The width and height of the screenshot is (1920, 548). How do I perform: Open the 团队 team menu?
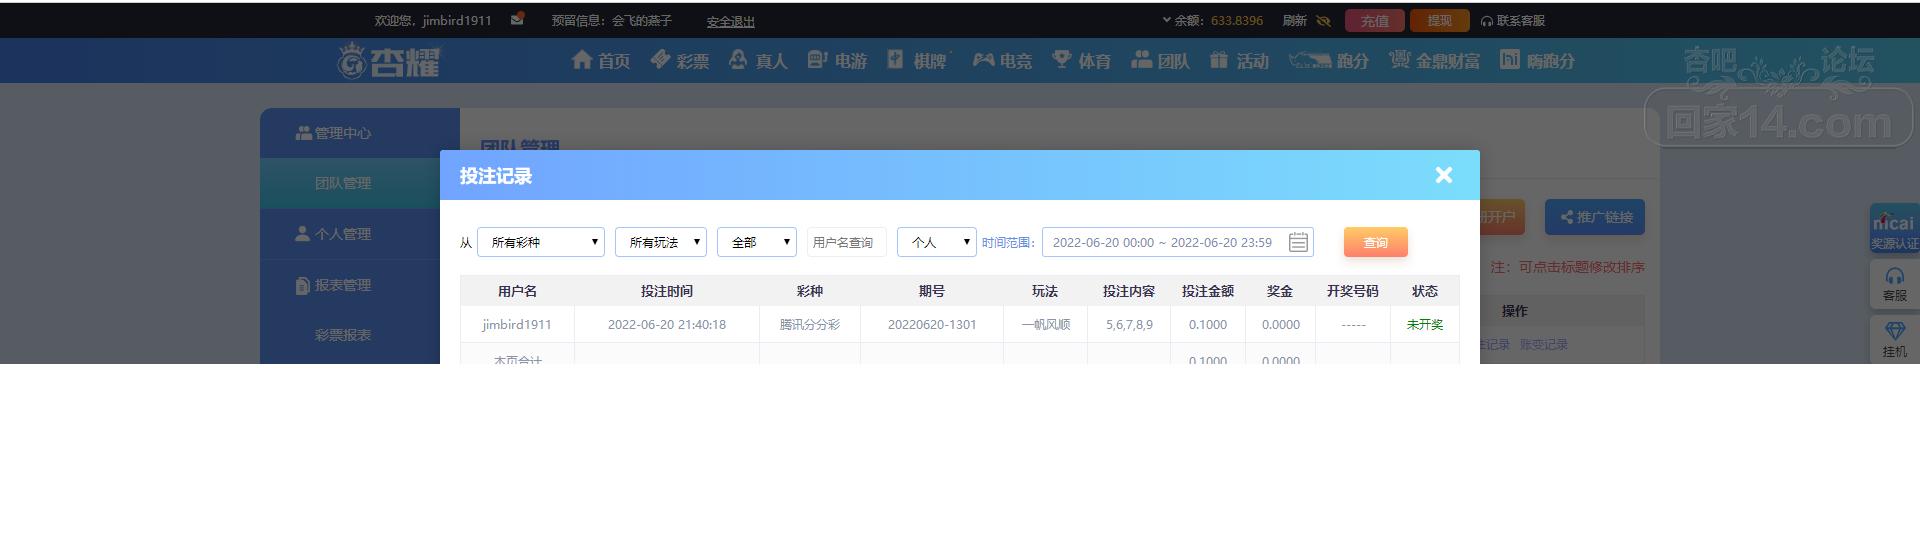click(x=1160, y=60)
